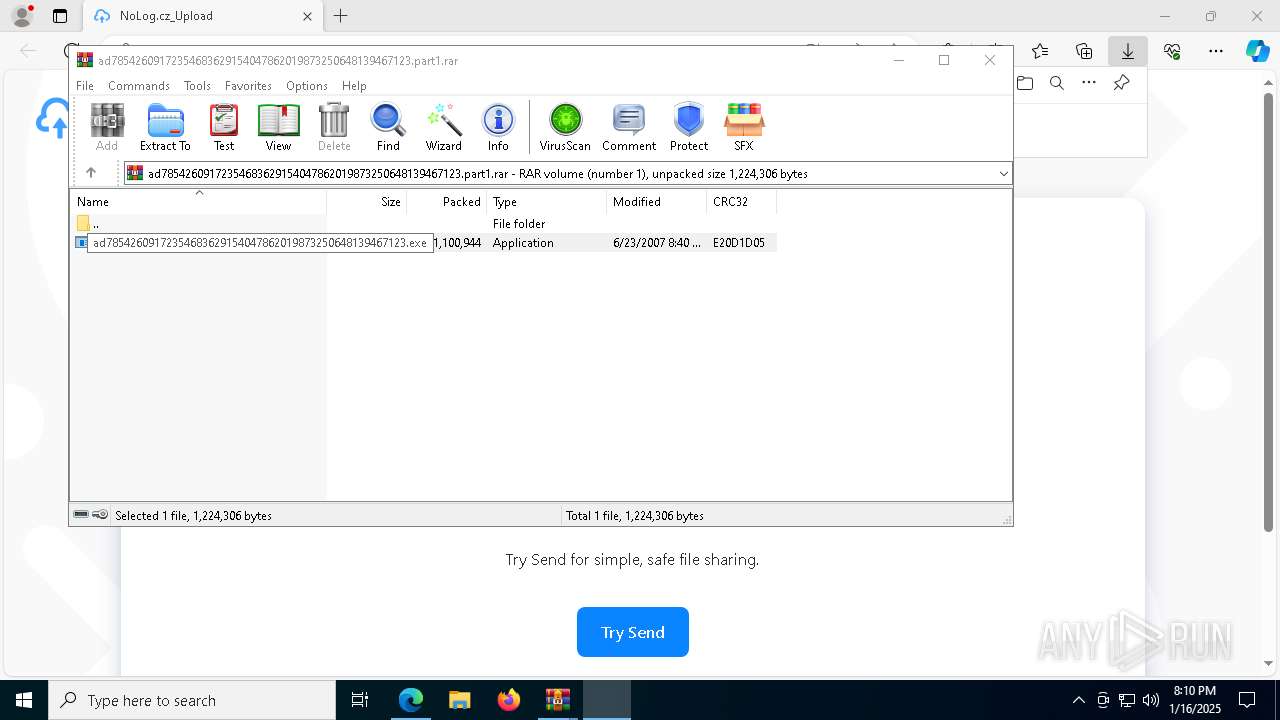The height and width of the screenshot is (720, 1280).
Task: Click the Application type cell
Action: coord(523,243)
